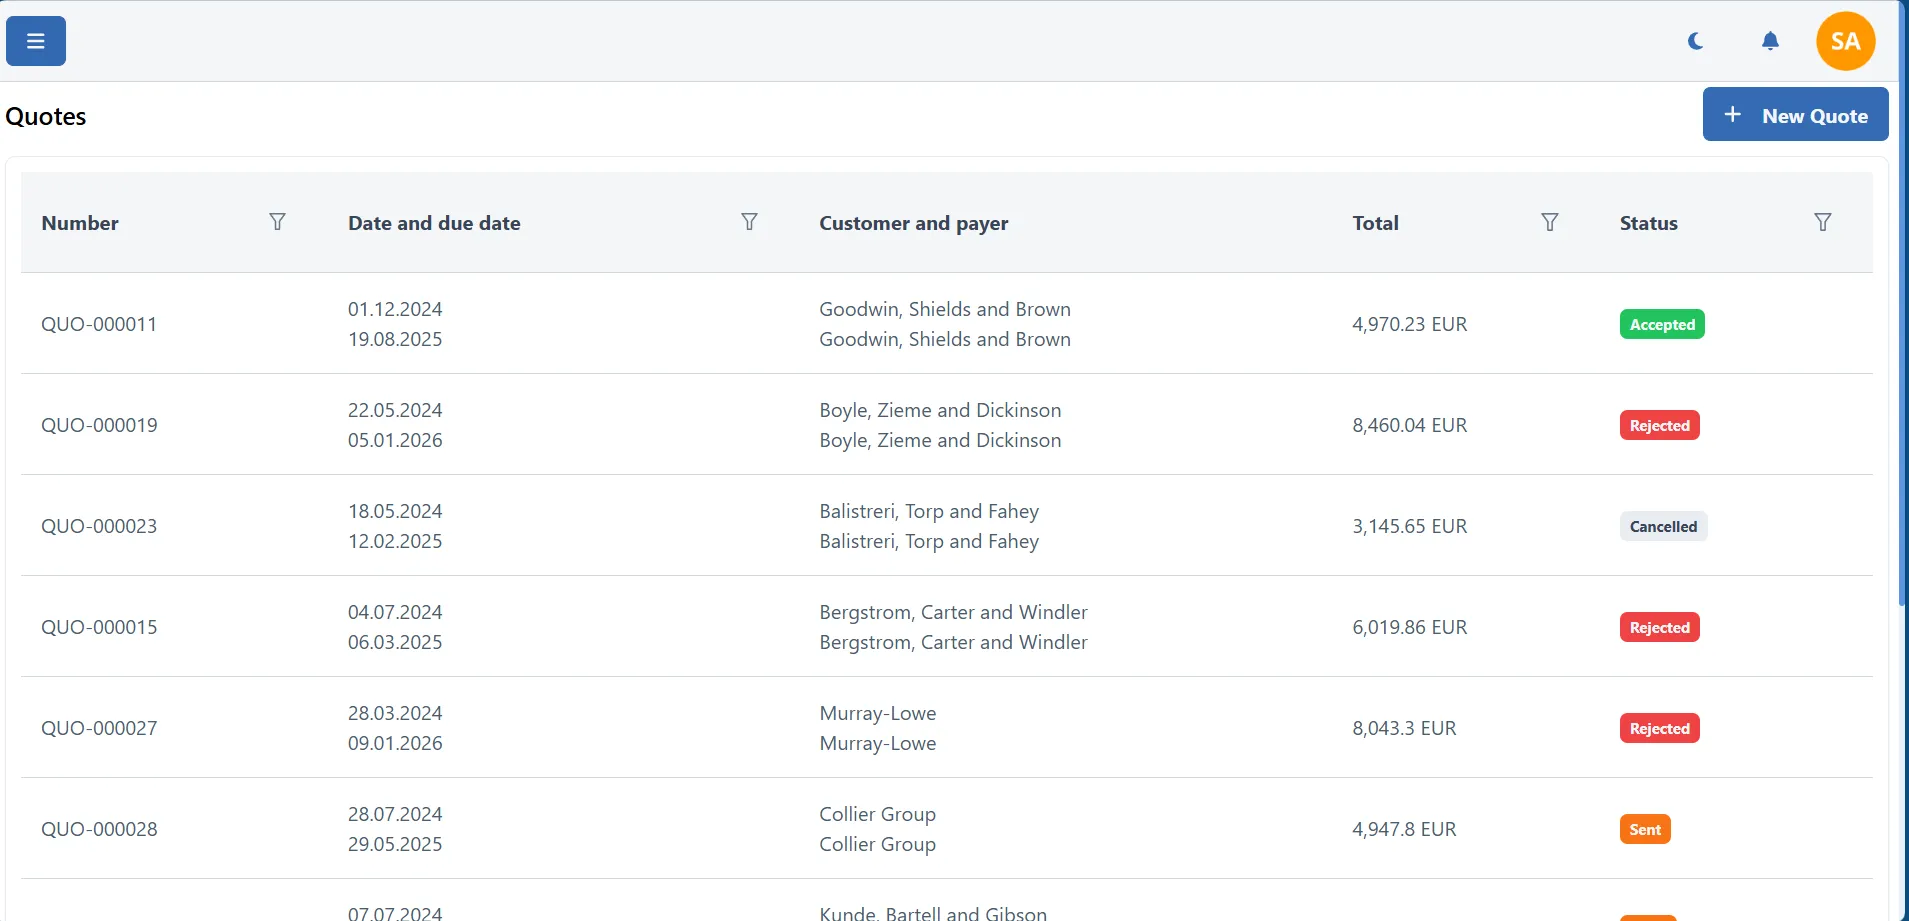Sort by Customer and payer header
Screen dimensions: 1909x921
pos(913,223)
